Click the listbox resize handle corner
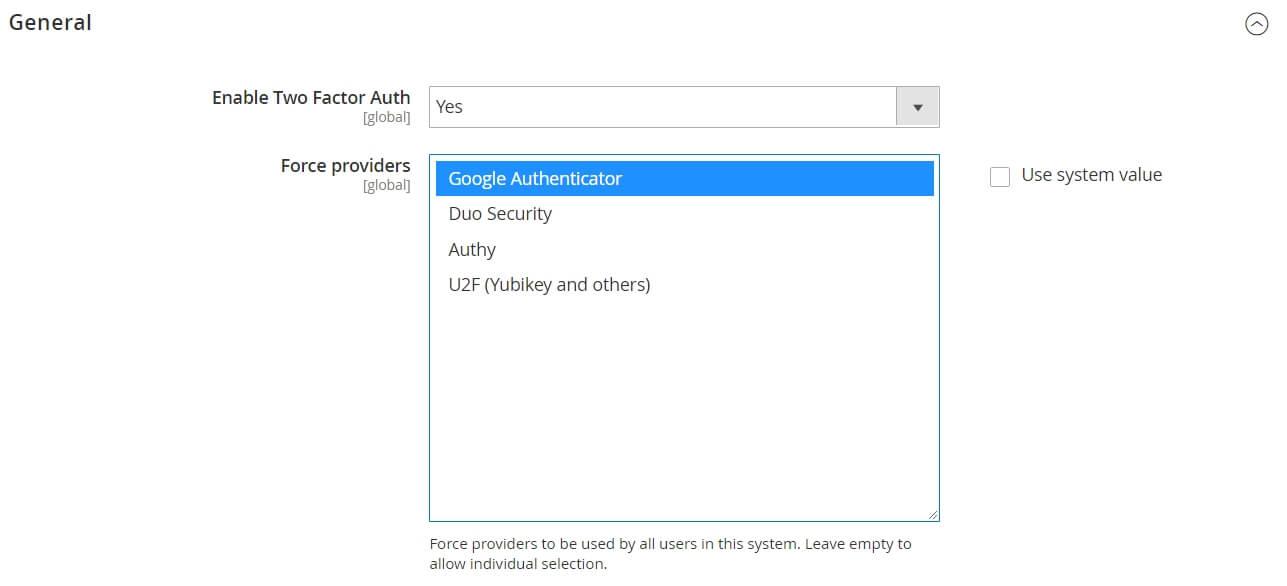1287x586 pixels. [x=932, y=514]
